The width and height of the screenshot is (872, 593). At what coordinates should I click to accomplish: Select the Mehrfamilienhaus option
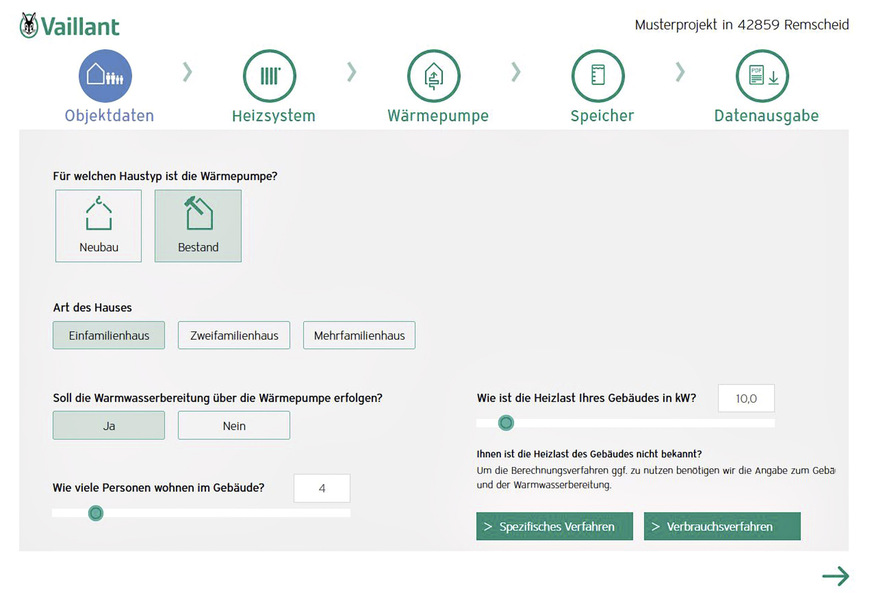click(358, 335)
